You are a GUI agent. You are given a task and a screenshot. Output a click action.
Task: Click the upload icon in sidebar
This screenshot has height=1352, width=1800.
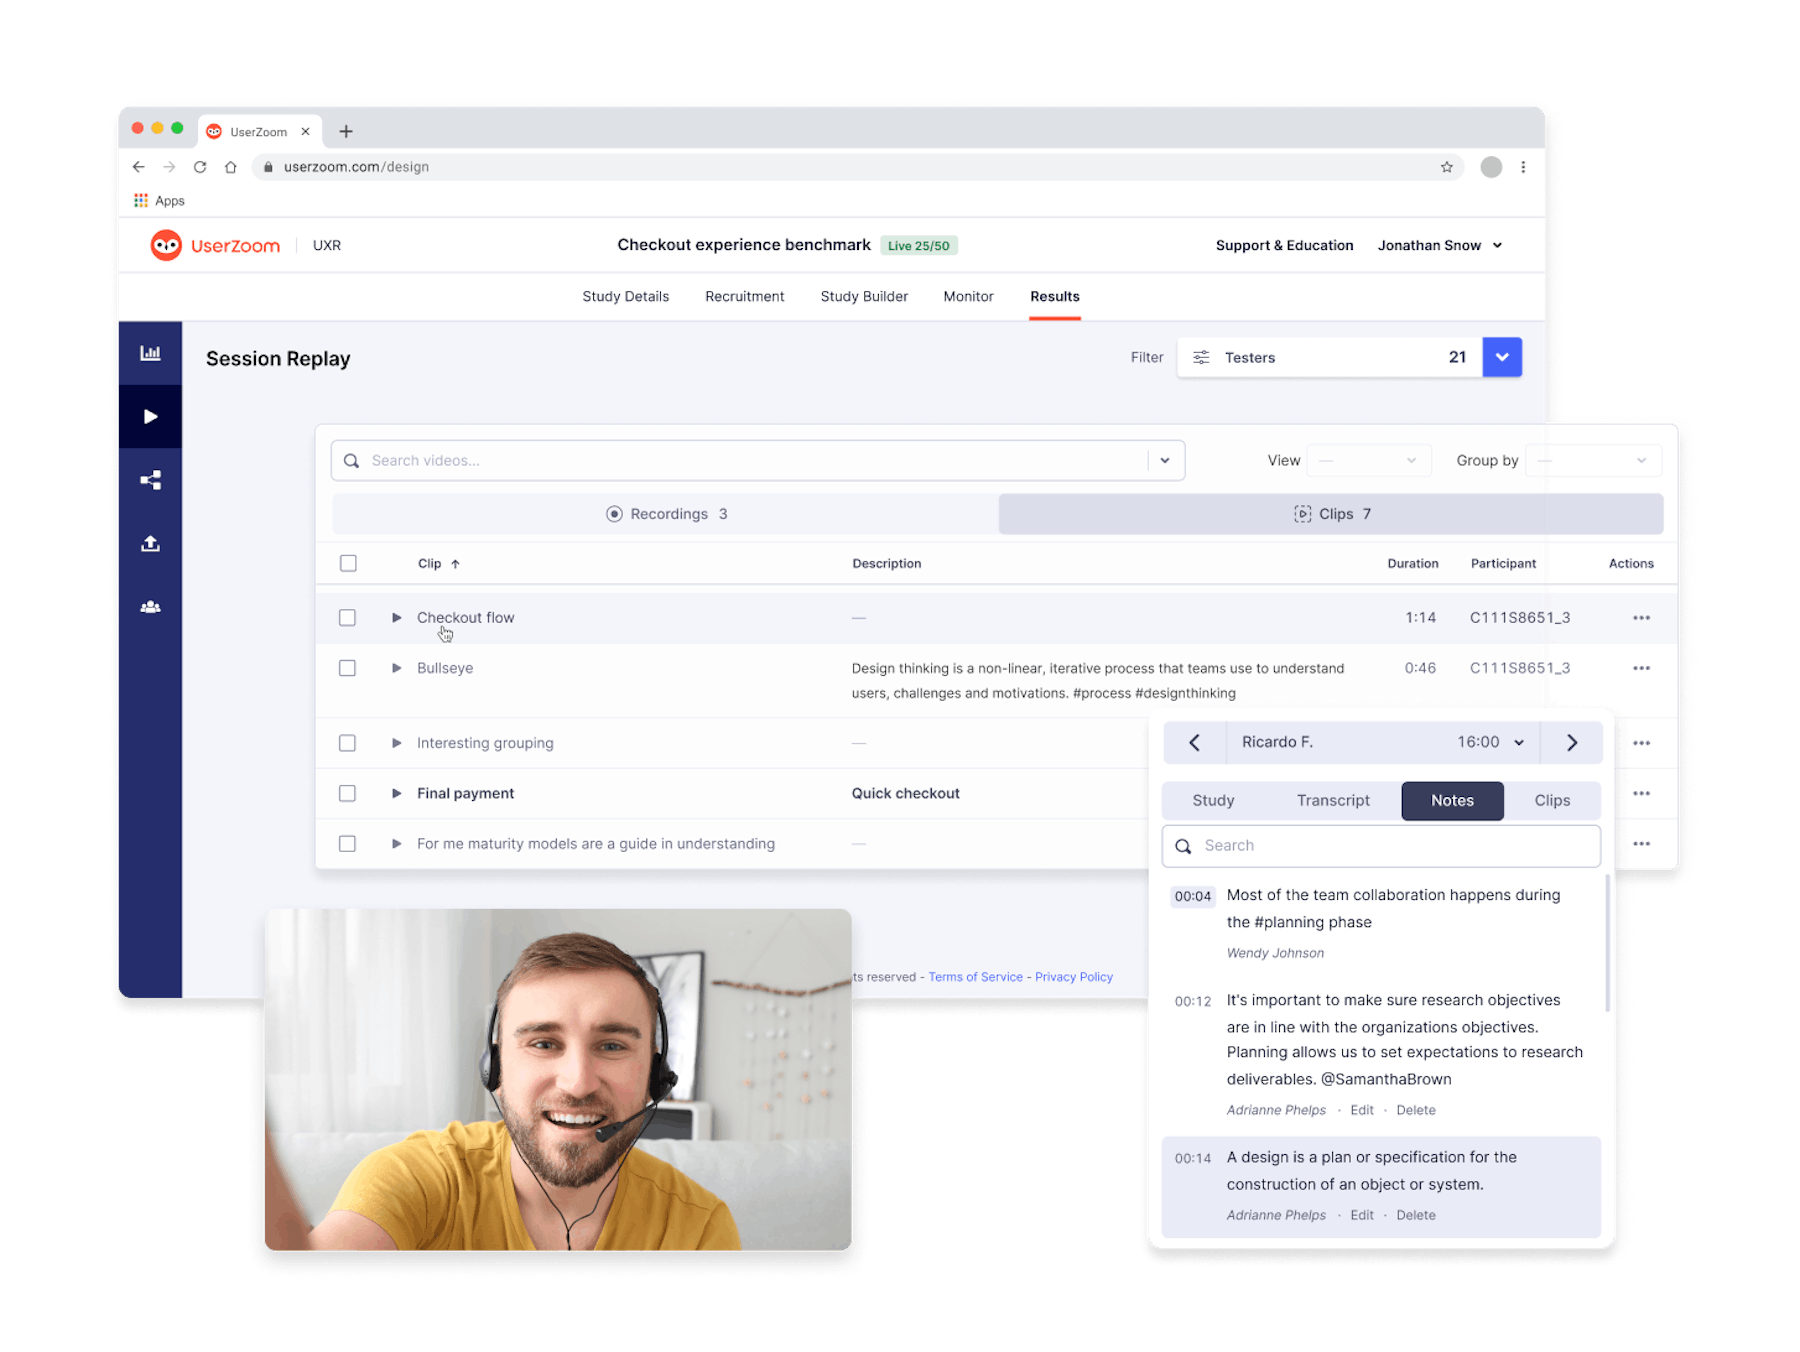coord(150,543)
